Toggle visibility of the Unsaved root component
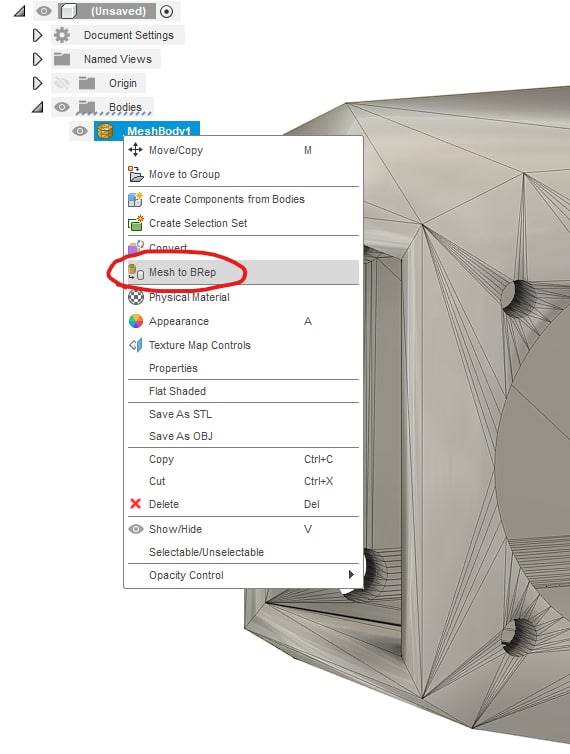 coord(44,11)
